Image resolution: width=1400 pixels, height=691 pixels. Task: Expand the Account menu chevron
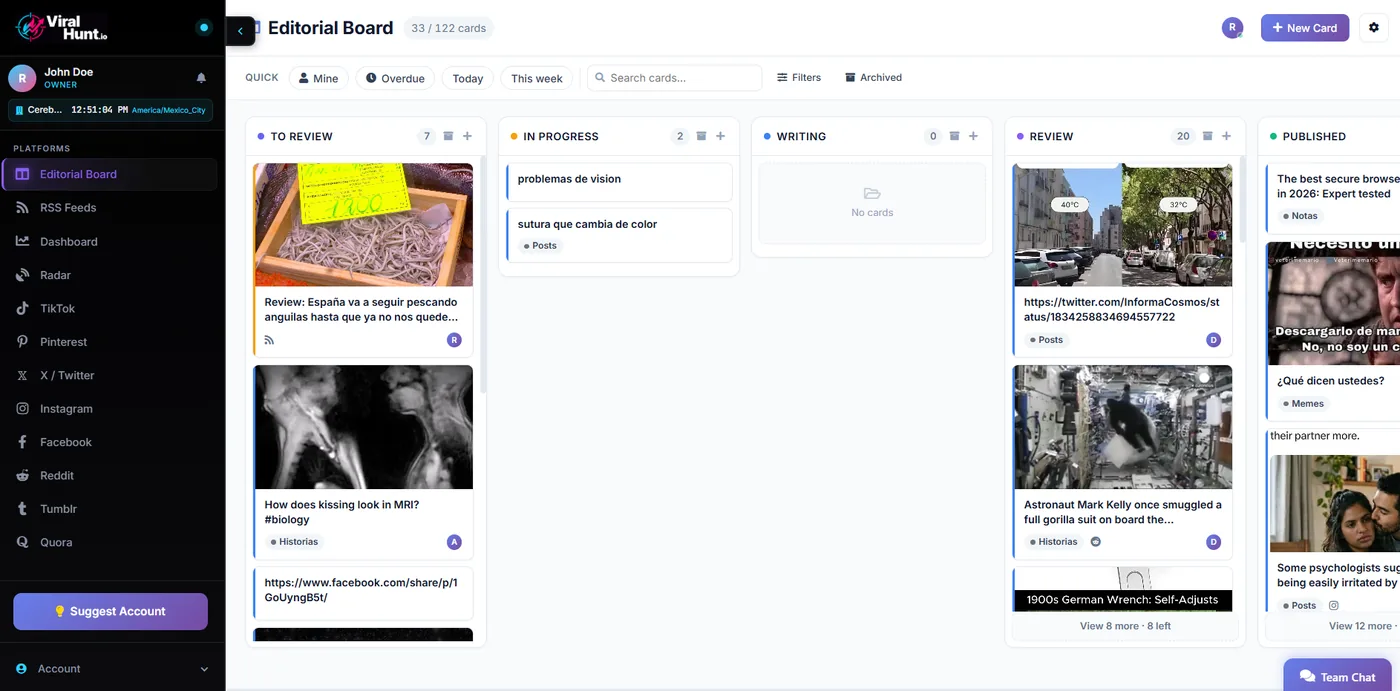pyautogui.click(x=204, y=669)
